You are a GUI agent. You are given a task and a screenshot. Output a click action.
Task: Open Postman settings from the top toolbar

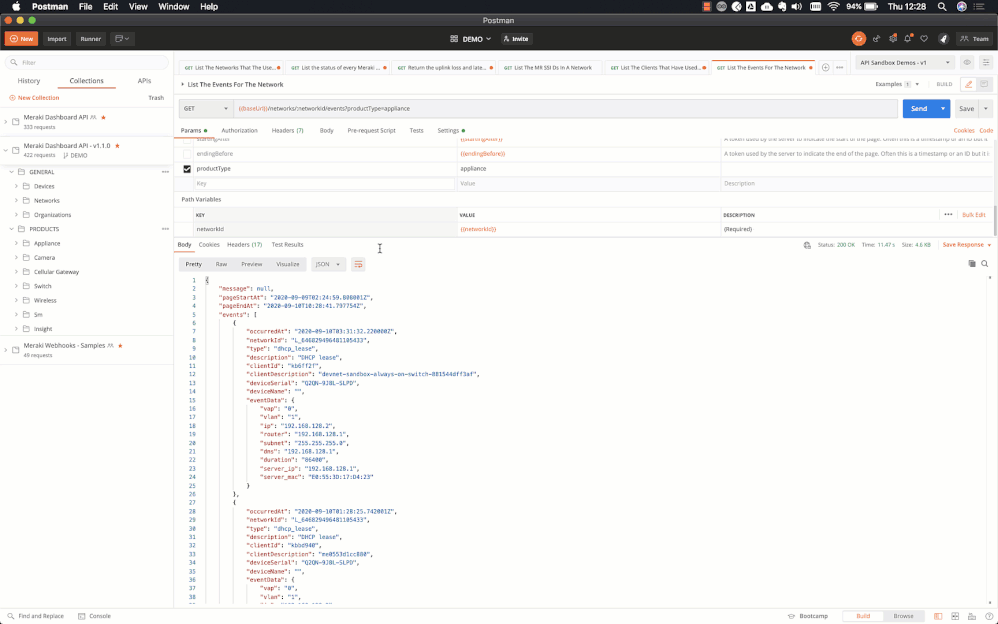(893, 38)
